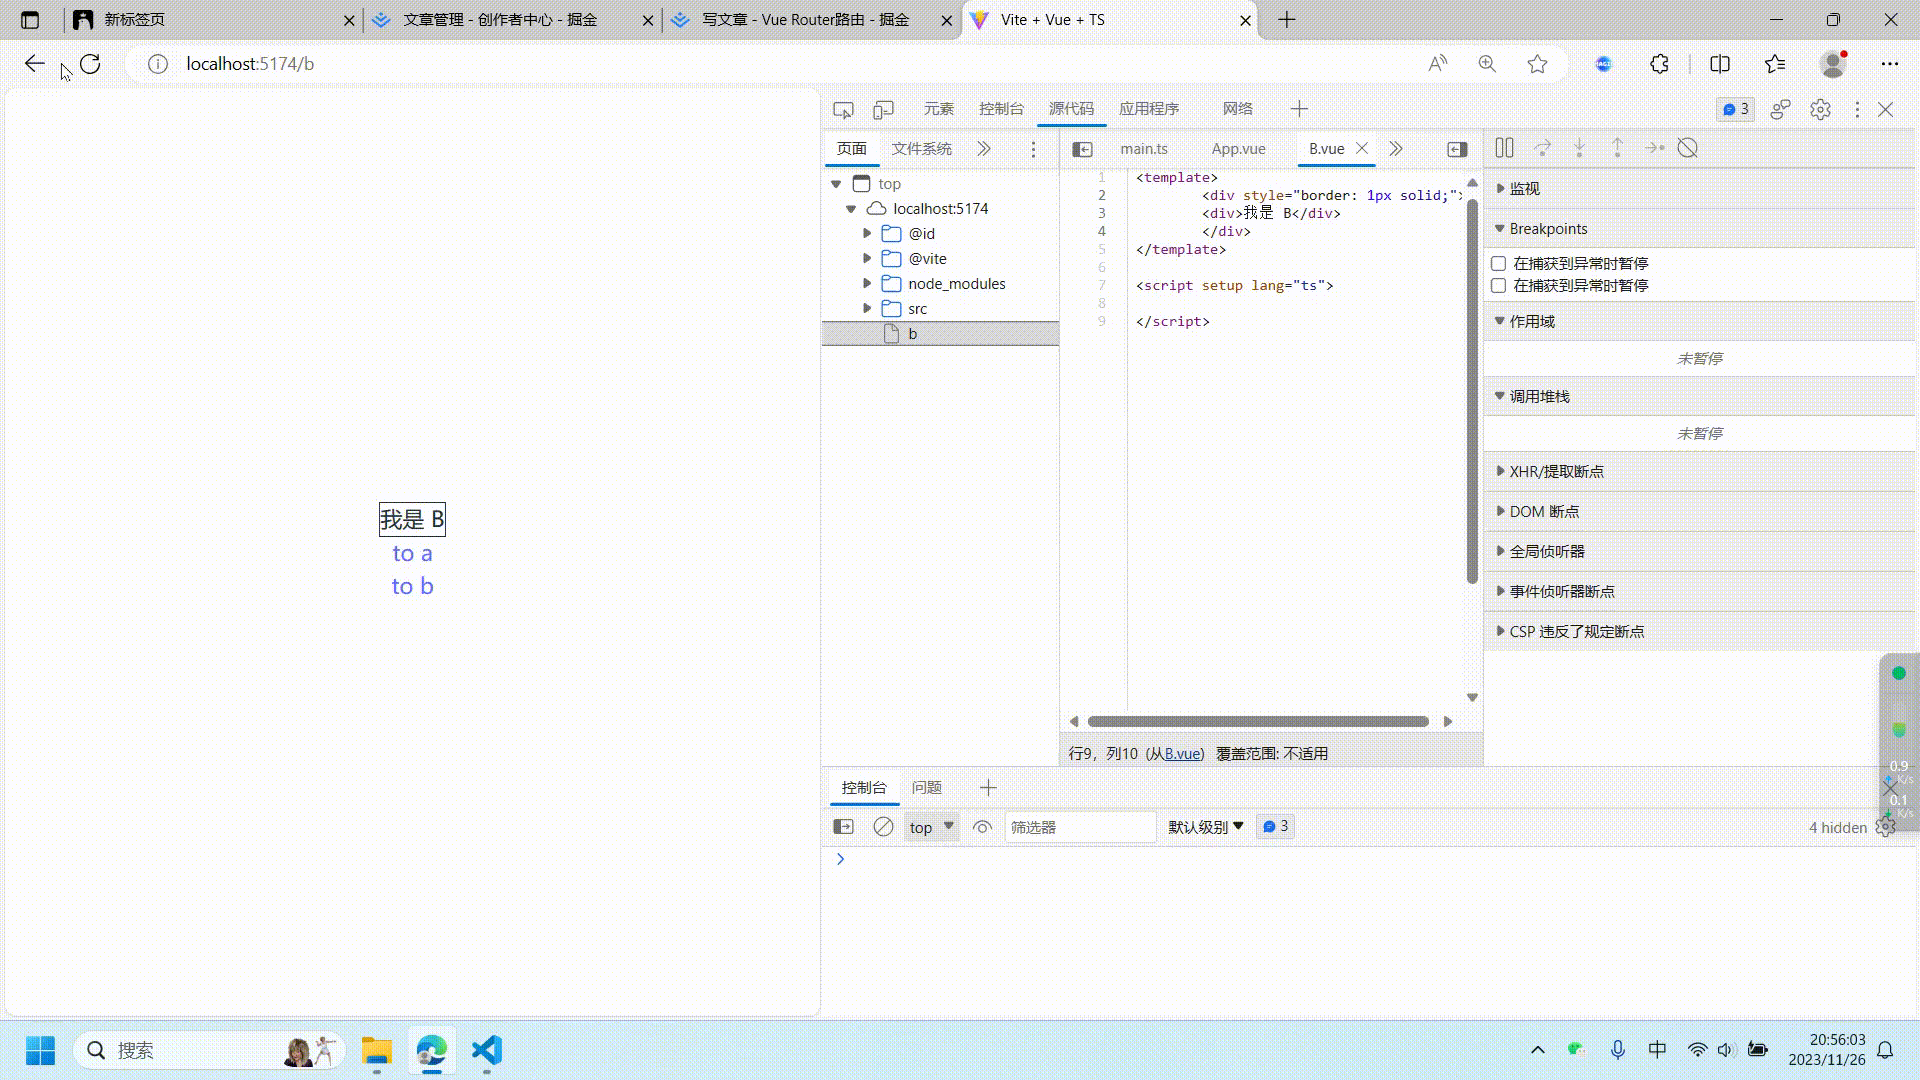Switch to the 网络 Network tab
The height and width of the screenshot is (1080, 1920).
click(1237, 109)
